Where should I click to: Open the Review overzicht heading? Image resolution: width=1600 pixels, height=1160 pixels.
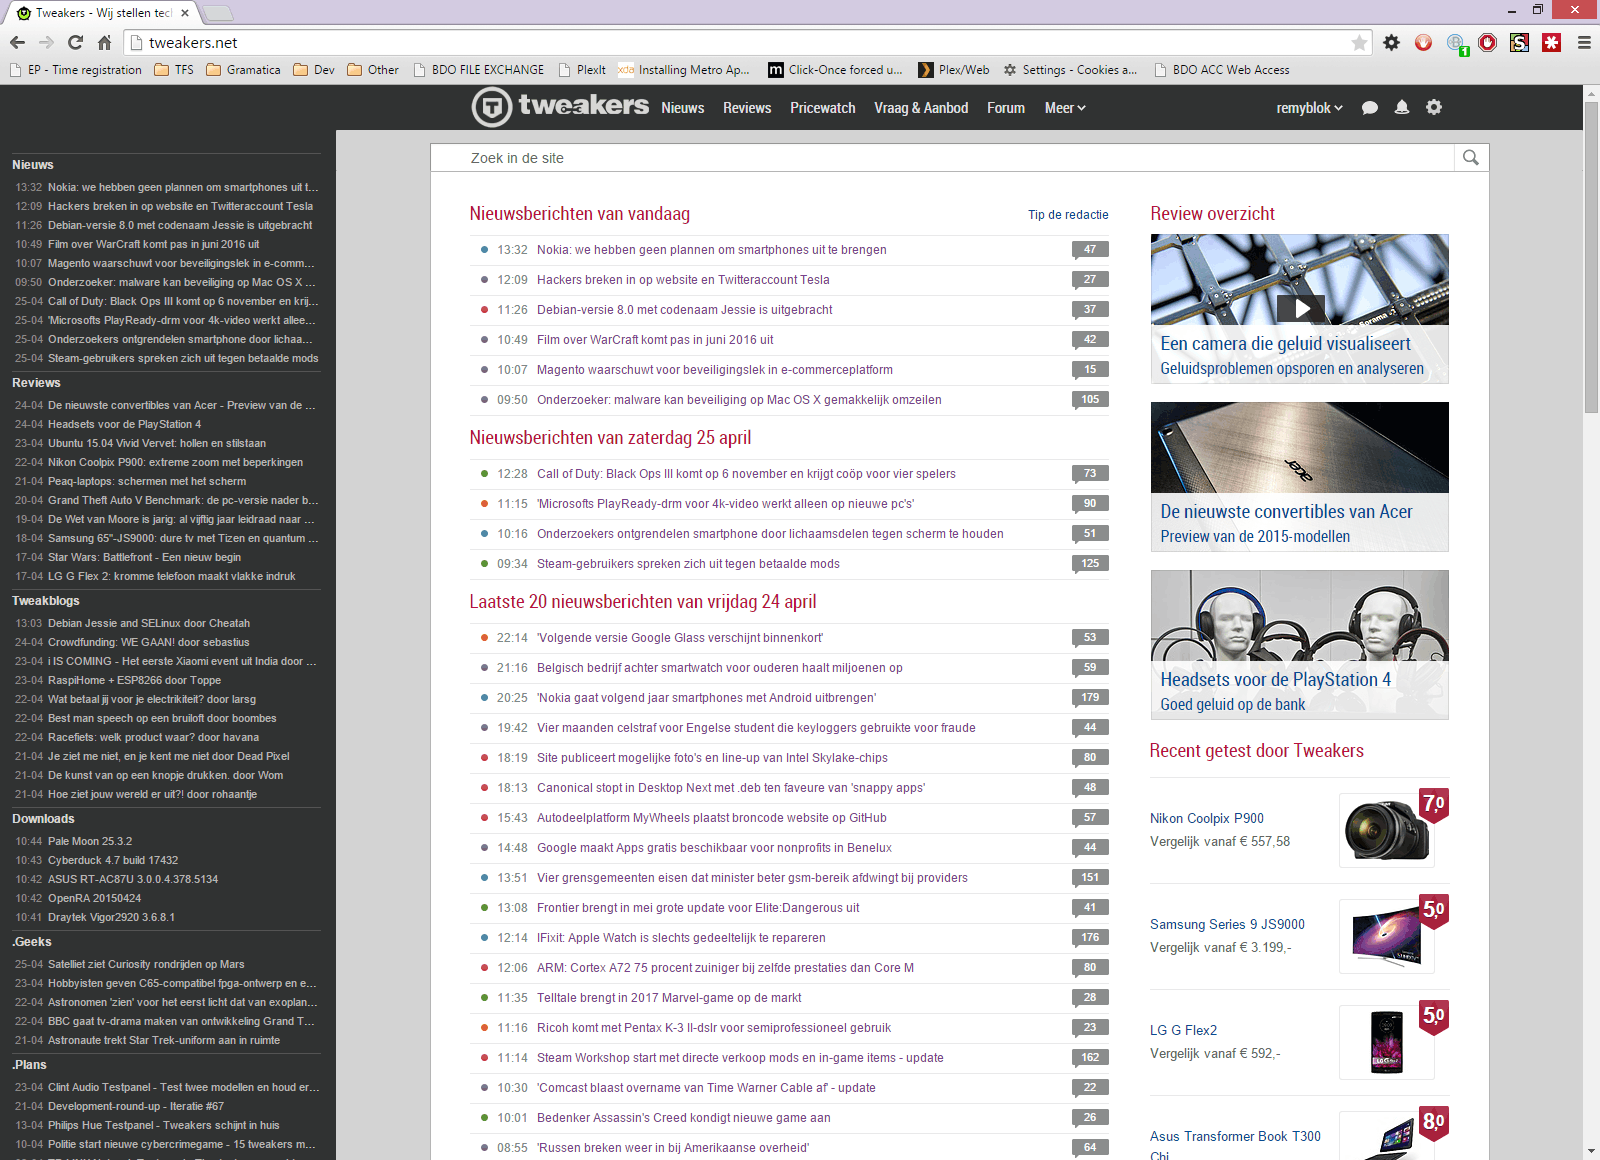point(1213,214)
